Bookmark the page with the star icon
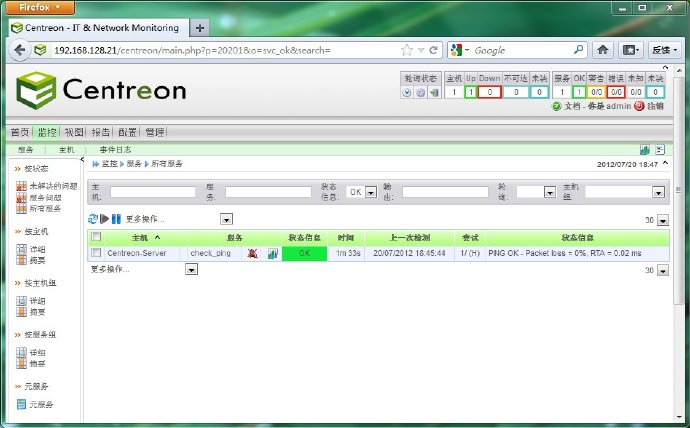Image resolution: width=690 pixels, height=428 pixels. pyautogui.click(x=407, y=50)
